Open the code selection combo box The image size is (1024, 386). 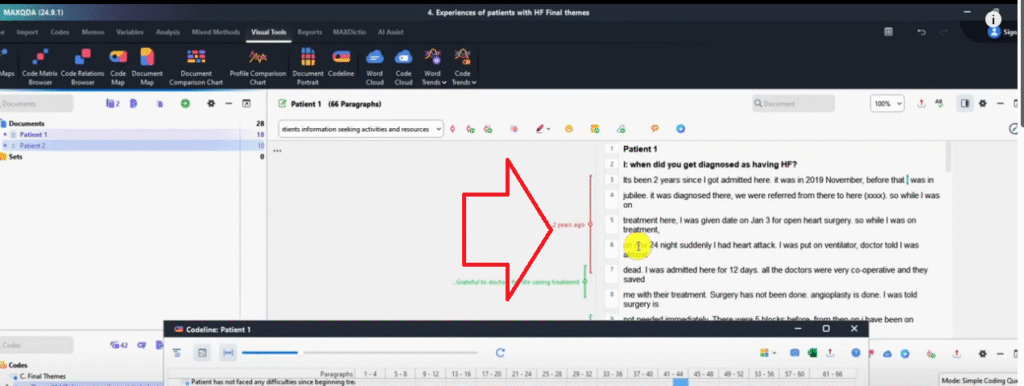pyautogui.click(x=361, y=129)
